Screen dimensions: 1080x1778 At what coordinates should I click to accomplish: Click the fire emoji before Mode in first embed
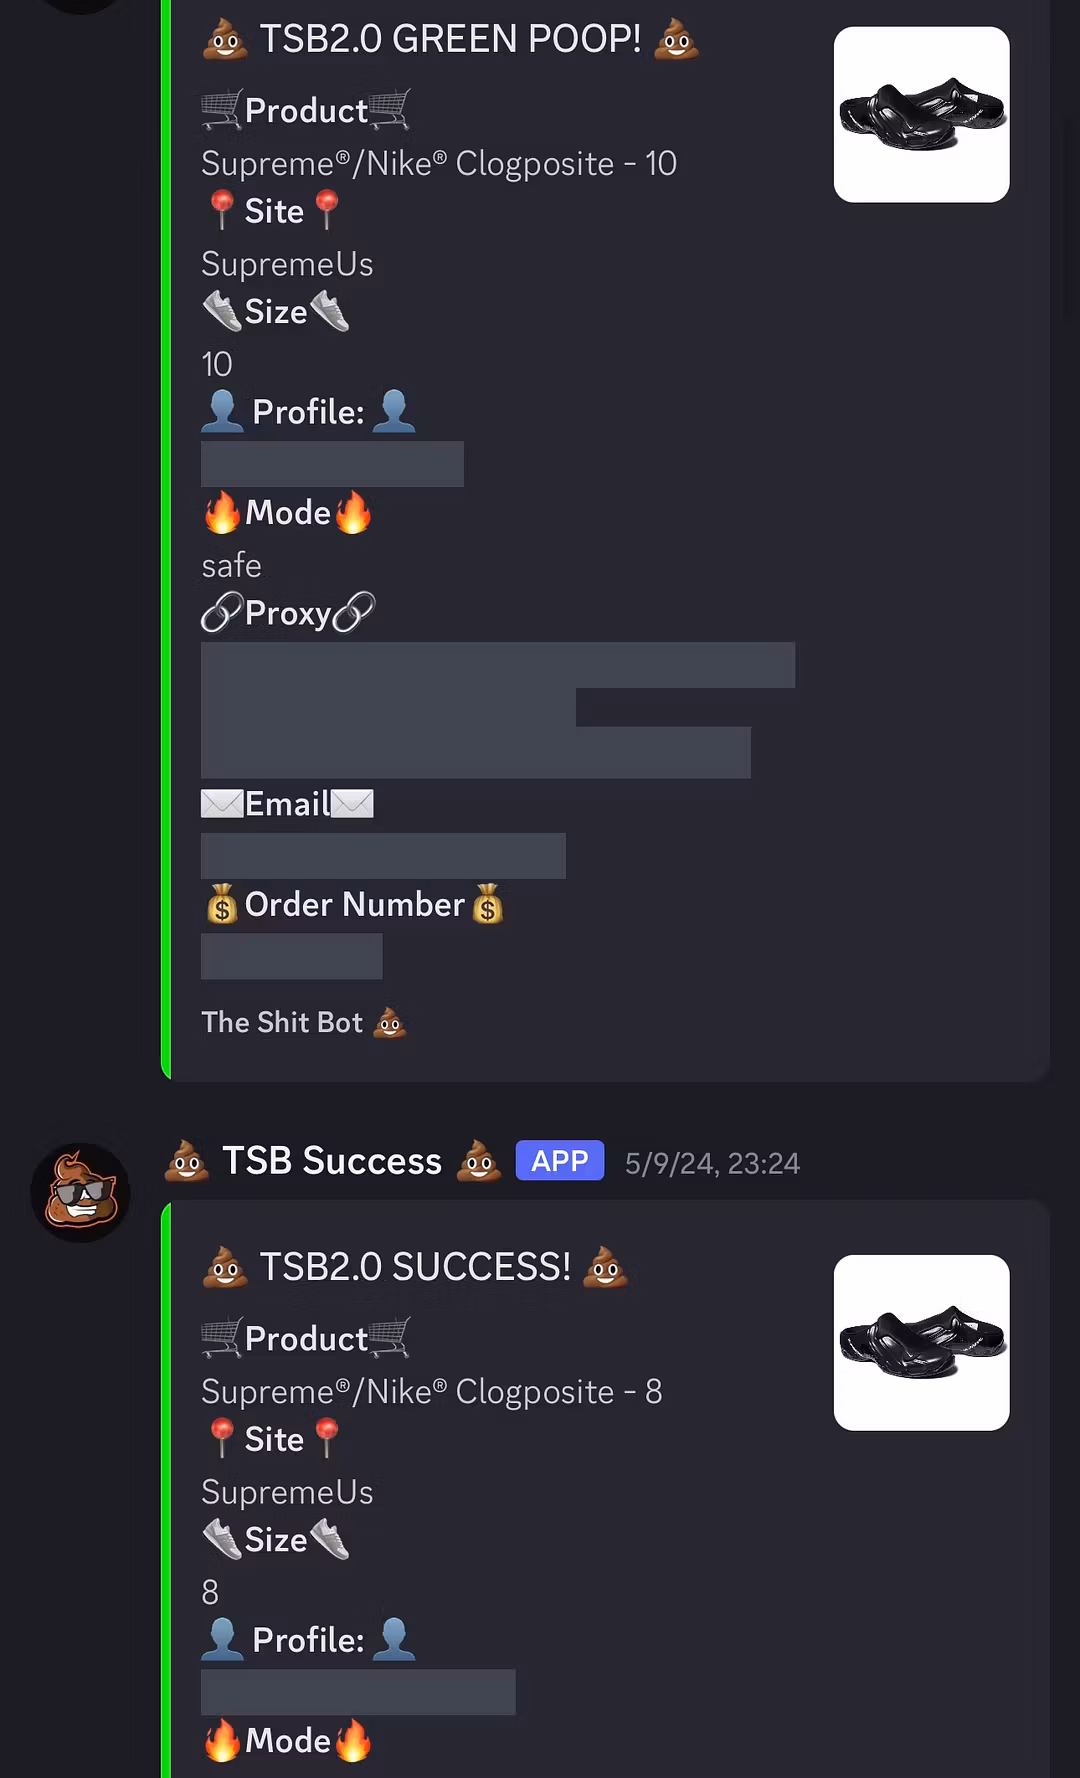222,513
